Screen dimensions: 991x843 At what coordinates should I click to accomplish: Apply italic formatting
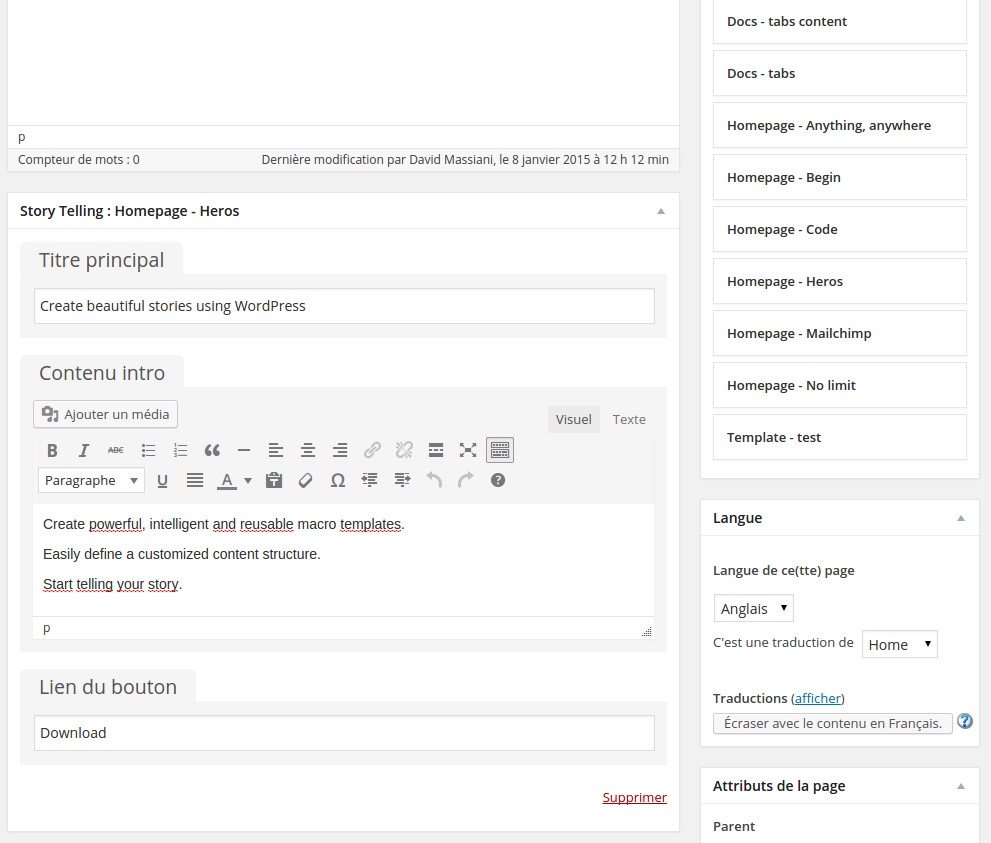click(x=84, y=450)
